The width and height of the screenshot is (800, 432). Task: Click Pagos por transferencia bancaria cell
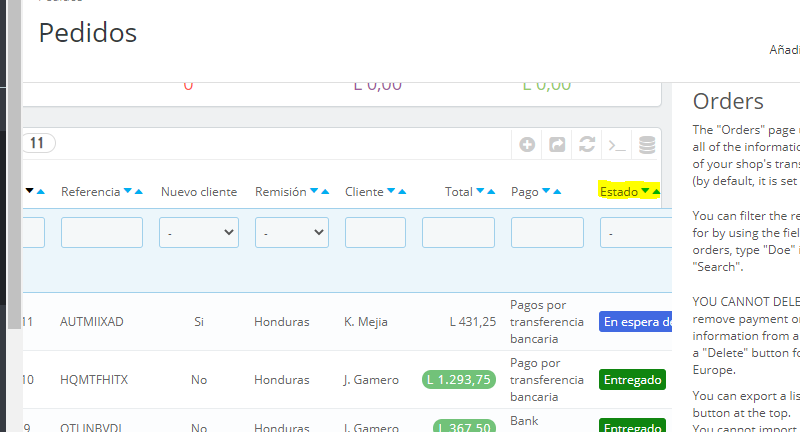[547, 322]
